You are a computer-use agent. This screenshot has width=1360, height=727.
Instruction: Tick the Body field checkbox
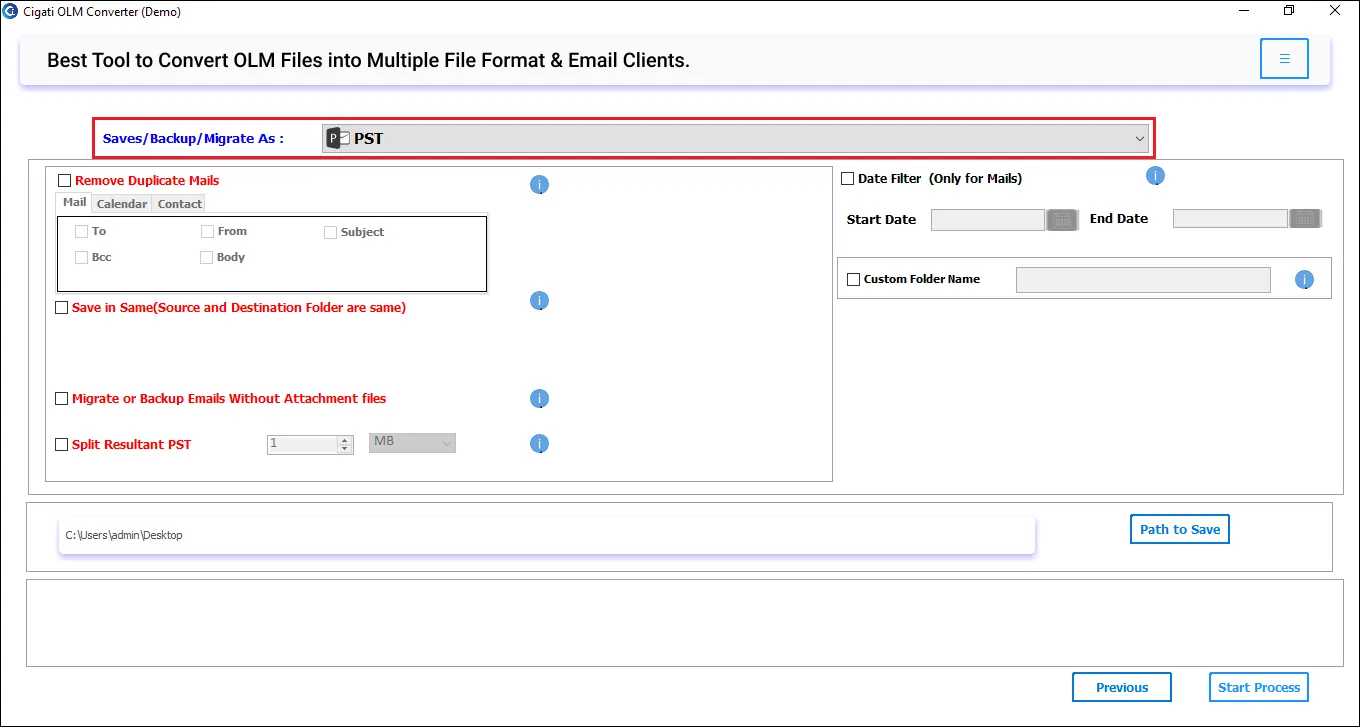pyautogui.click(x=207, y=257)
